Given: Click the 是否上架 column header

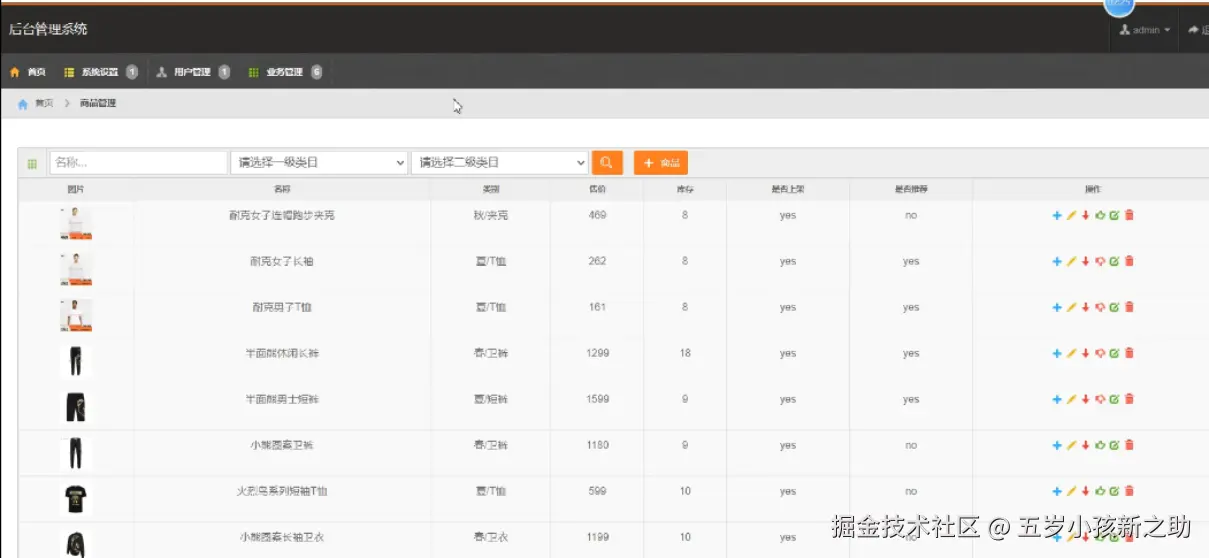Looking at the screenshot, I should point(788,189).
